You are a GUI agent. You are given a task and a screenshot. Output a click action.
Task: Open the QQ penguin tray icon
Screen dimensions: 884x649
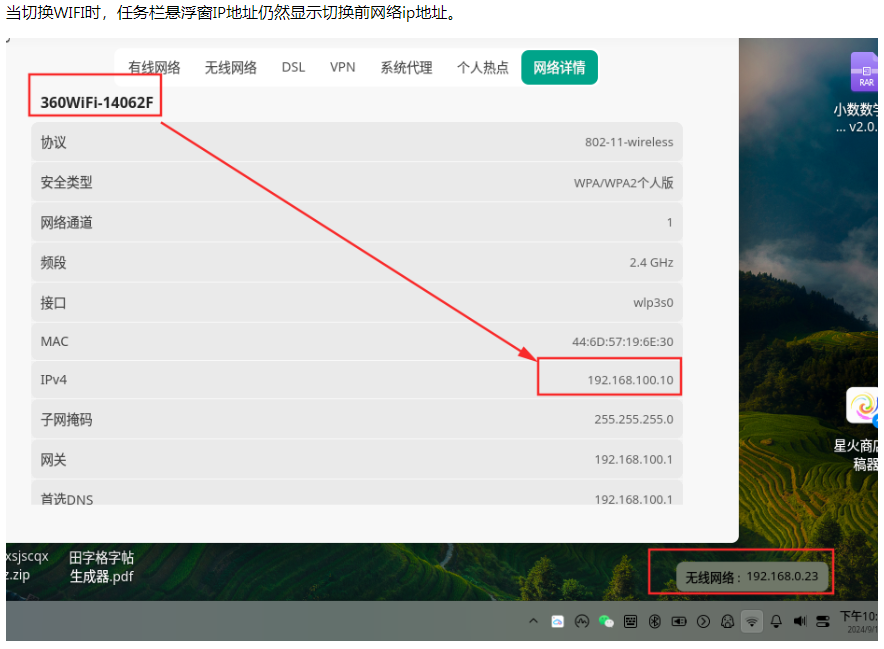tap(728, 621)
